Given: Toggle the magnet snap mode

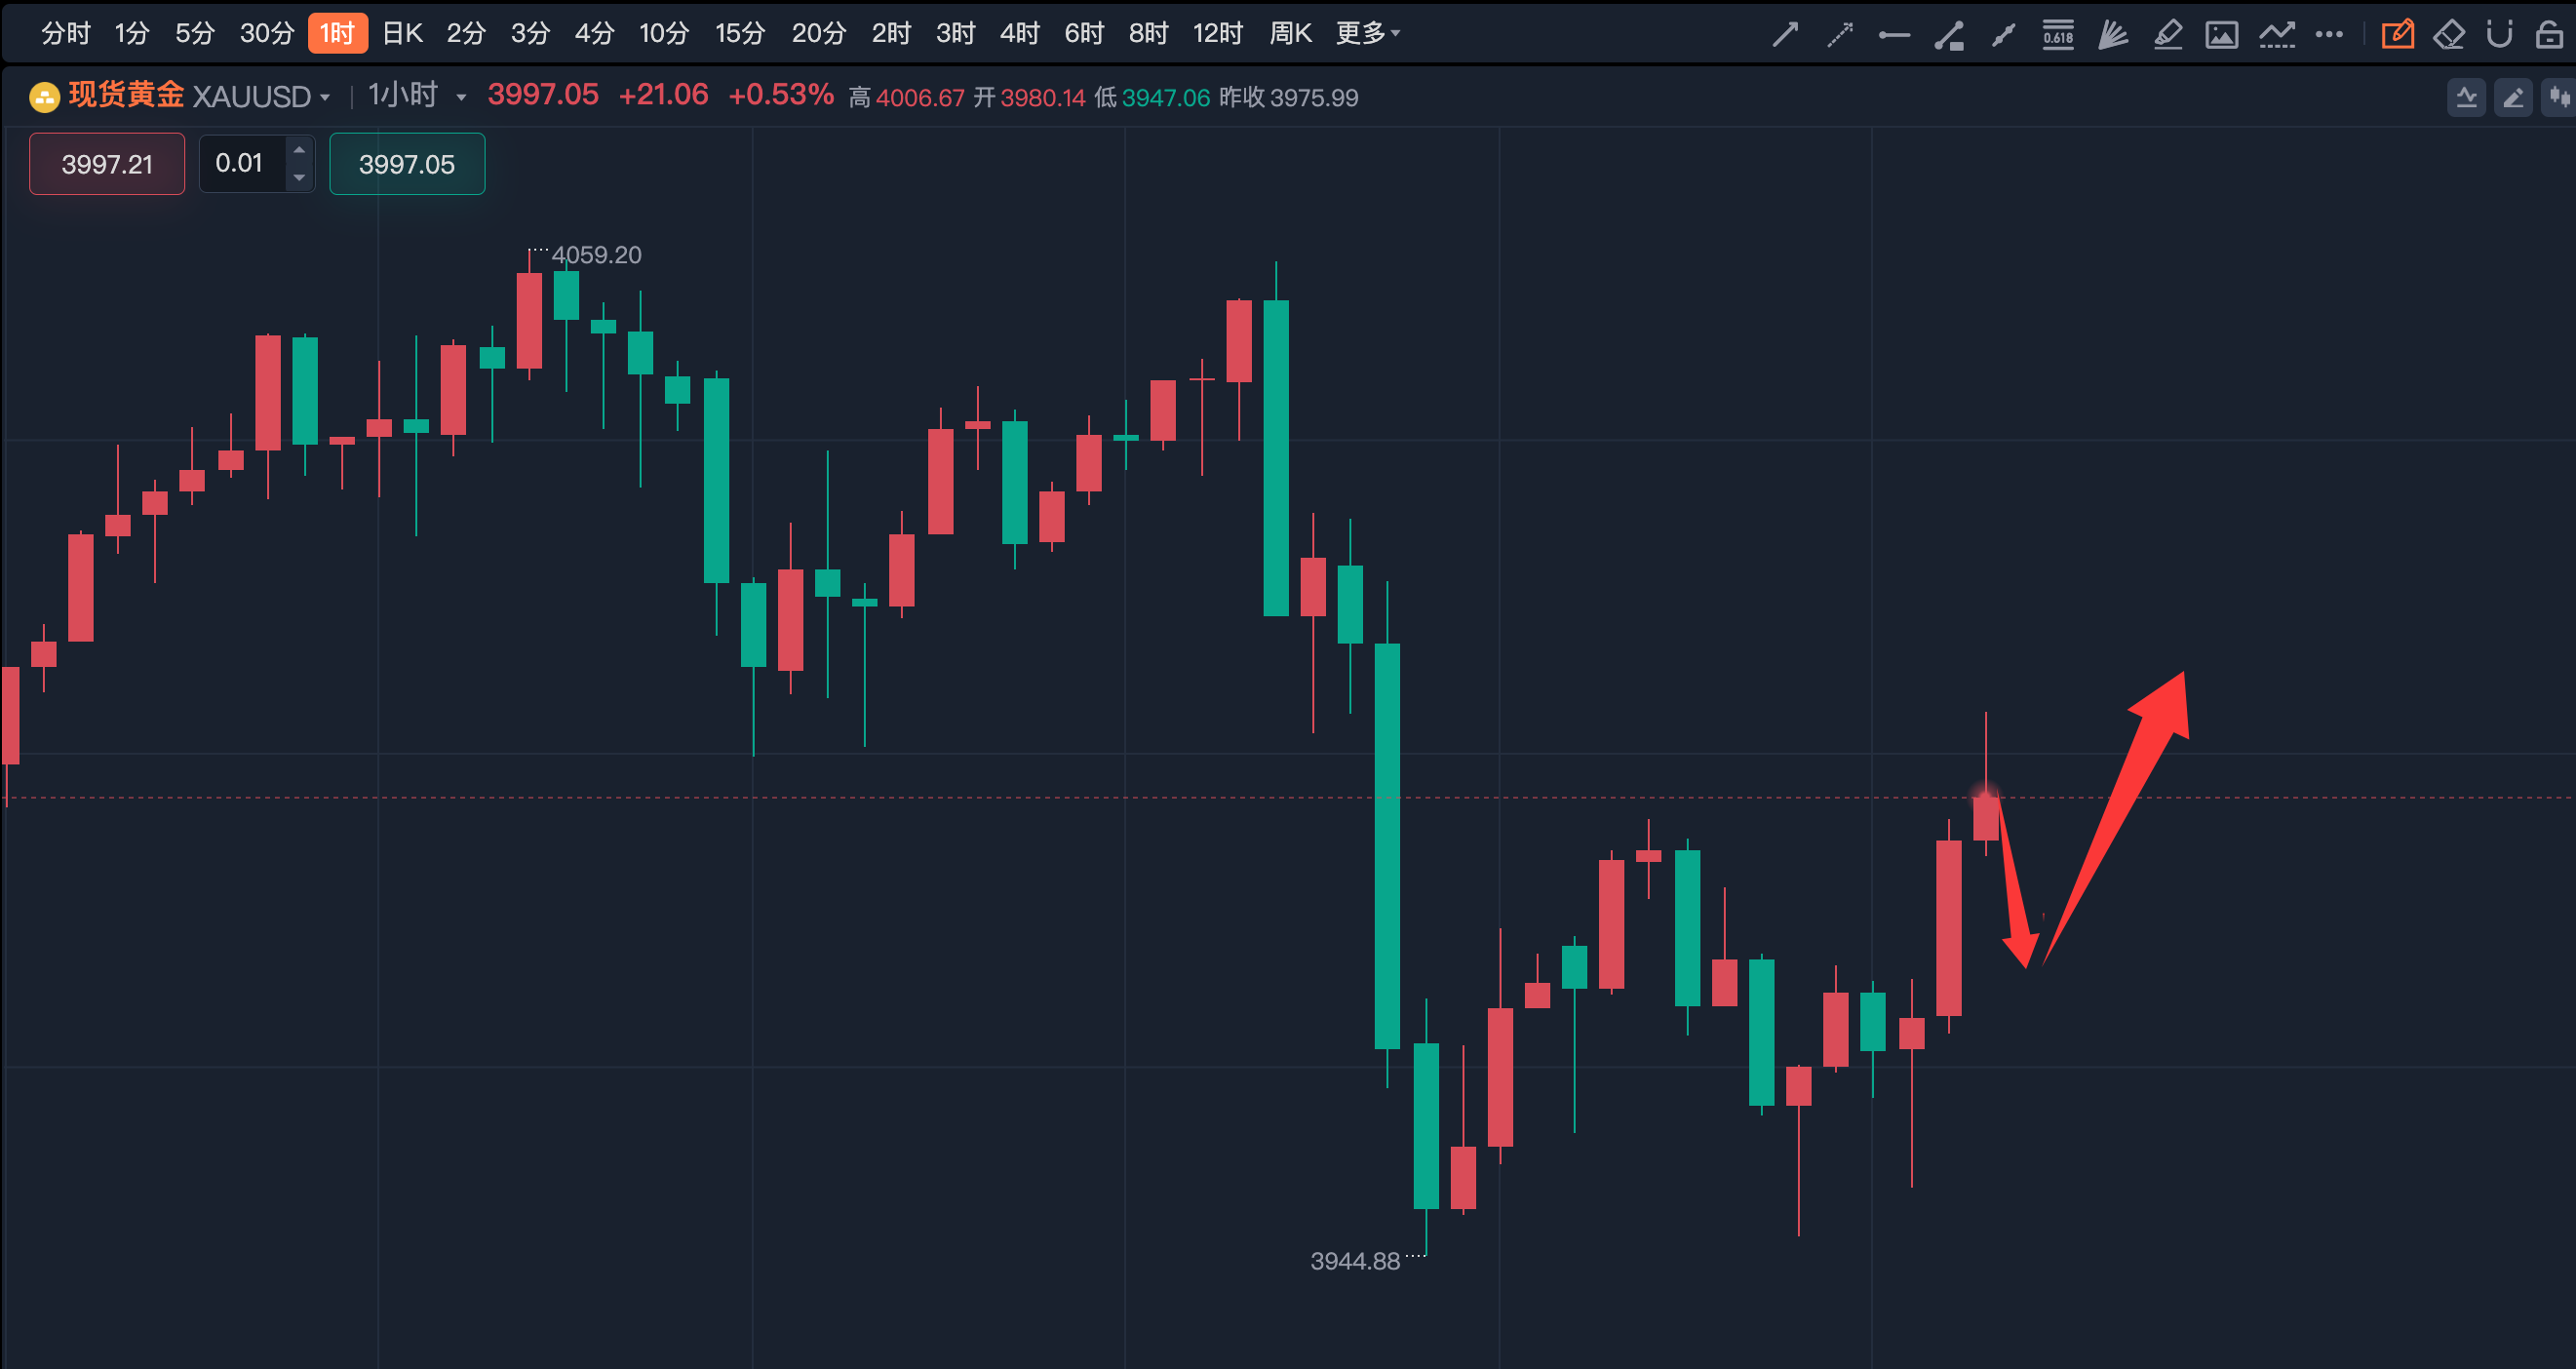Looking at the screenshot, I should click(2499, 35).
